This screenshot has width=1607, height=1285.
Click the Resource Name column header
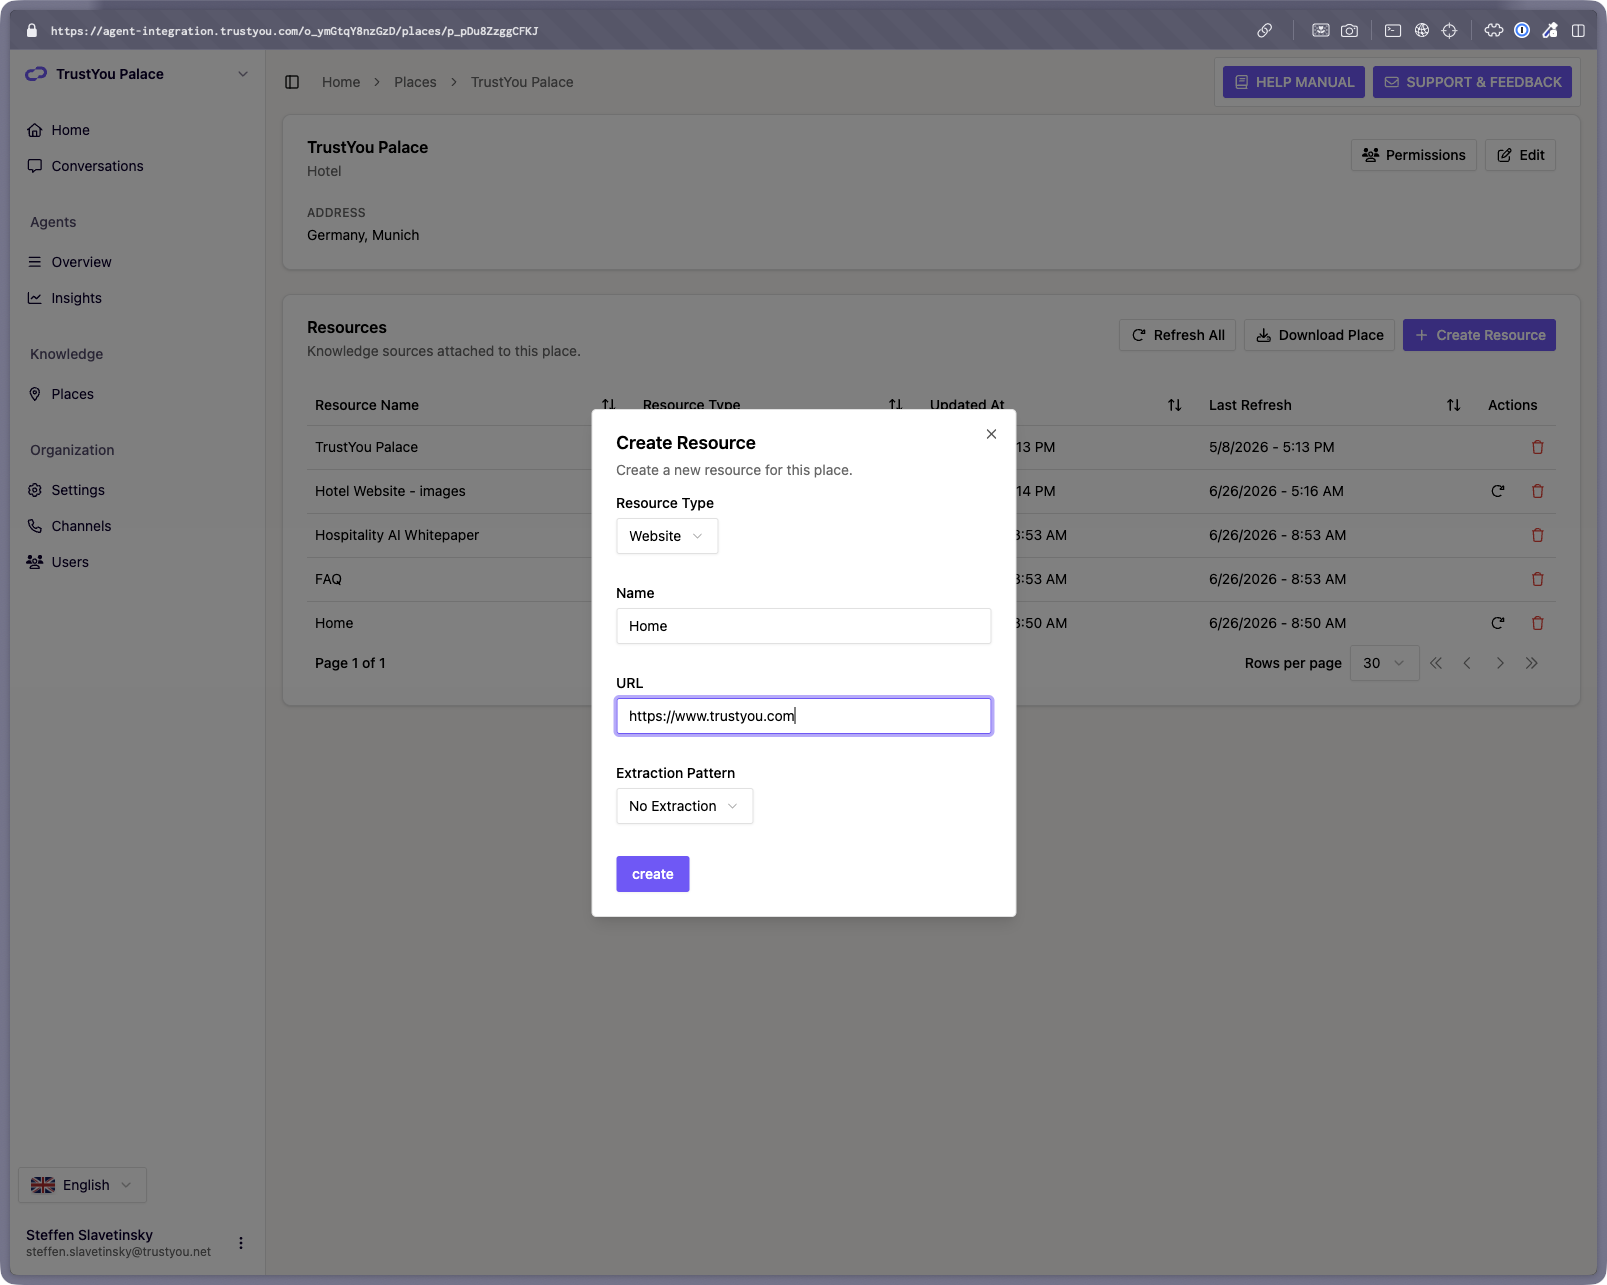pyautogui.click(x=367, y=405)
